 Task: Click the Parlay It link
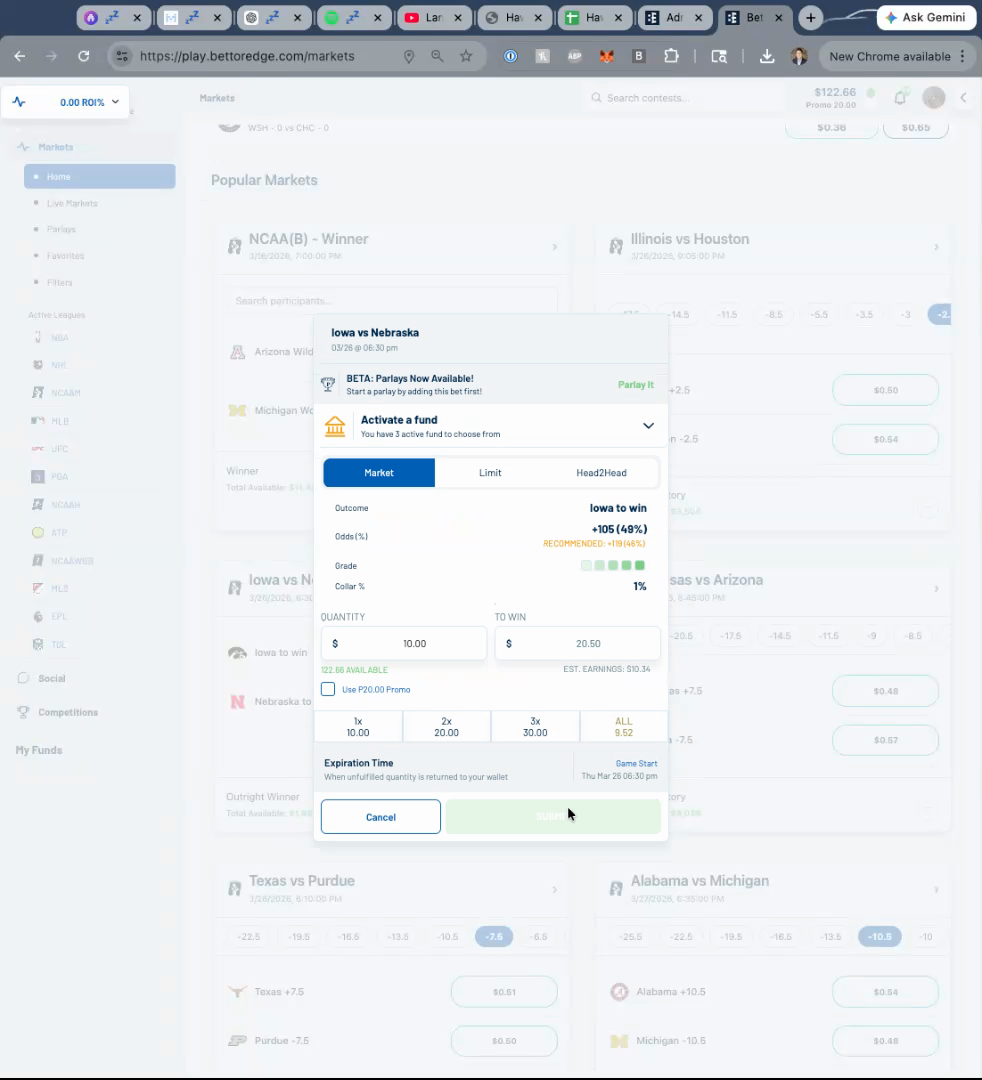[x=635, y=384]
